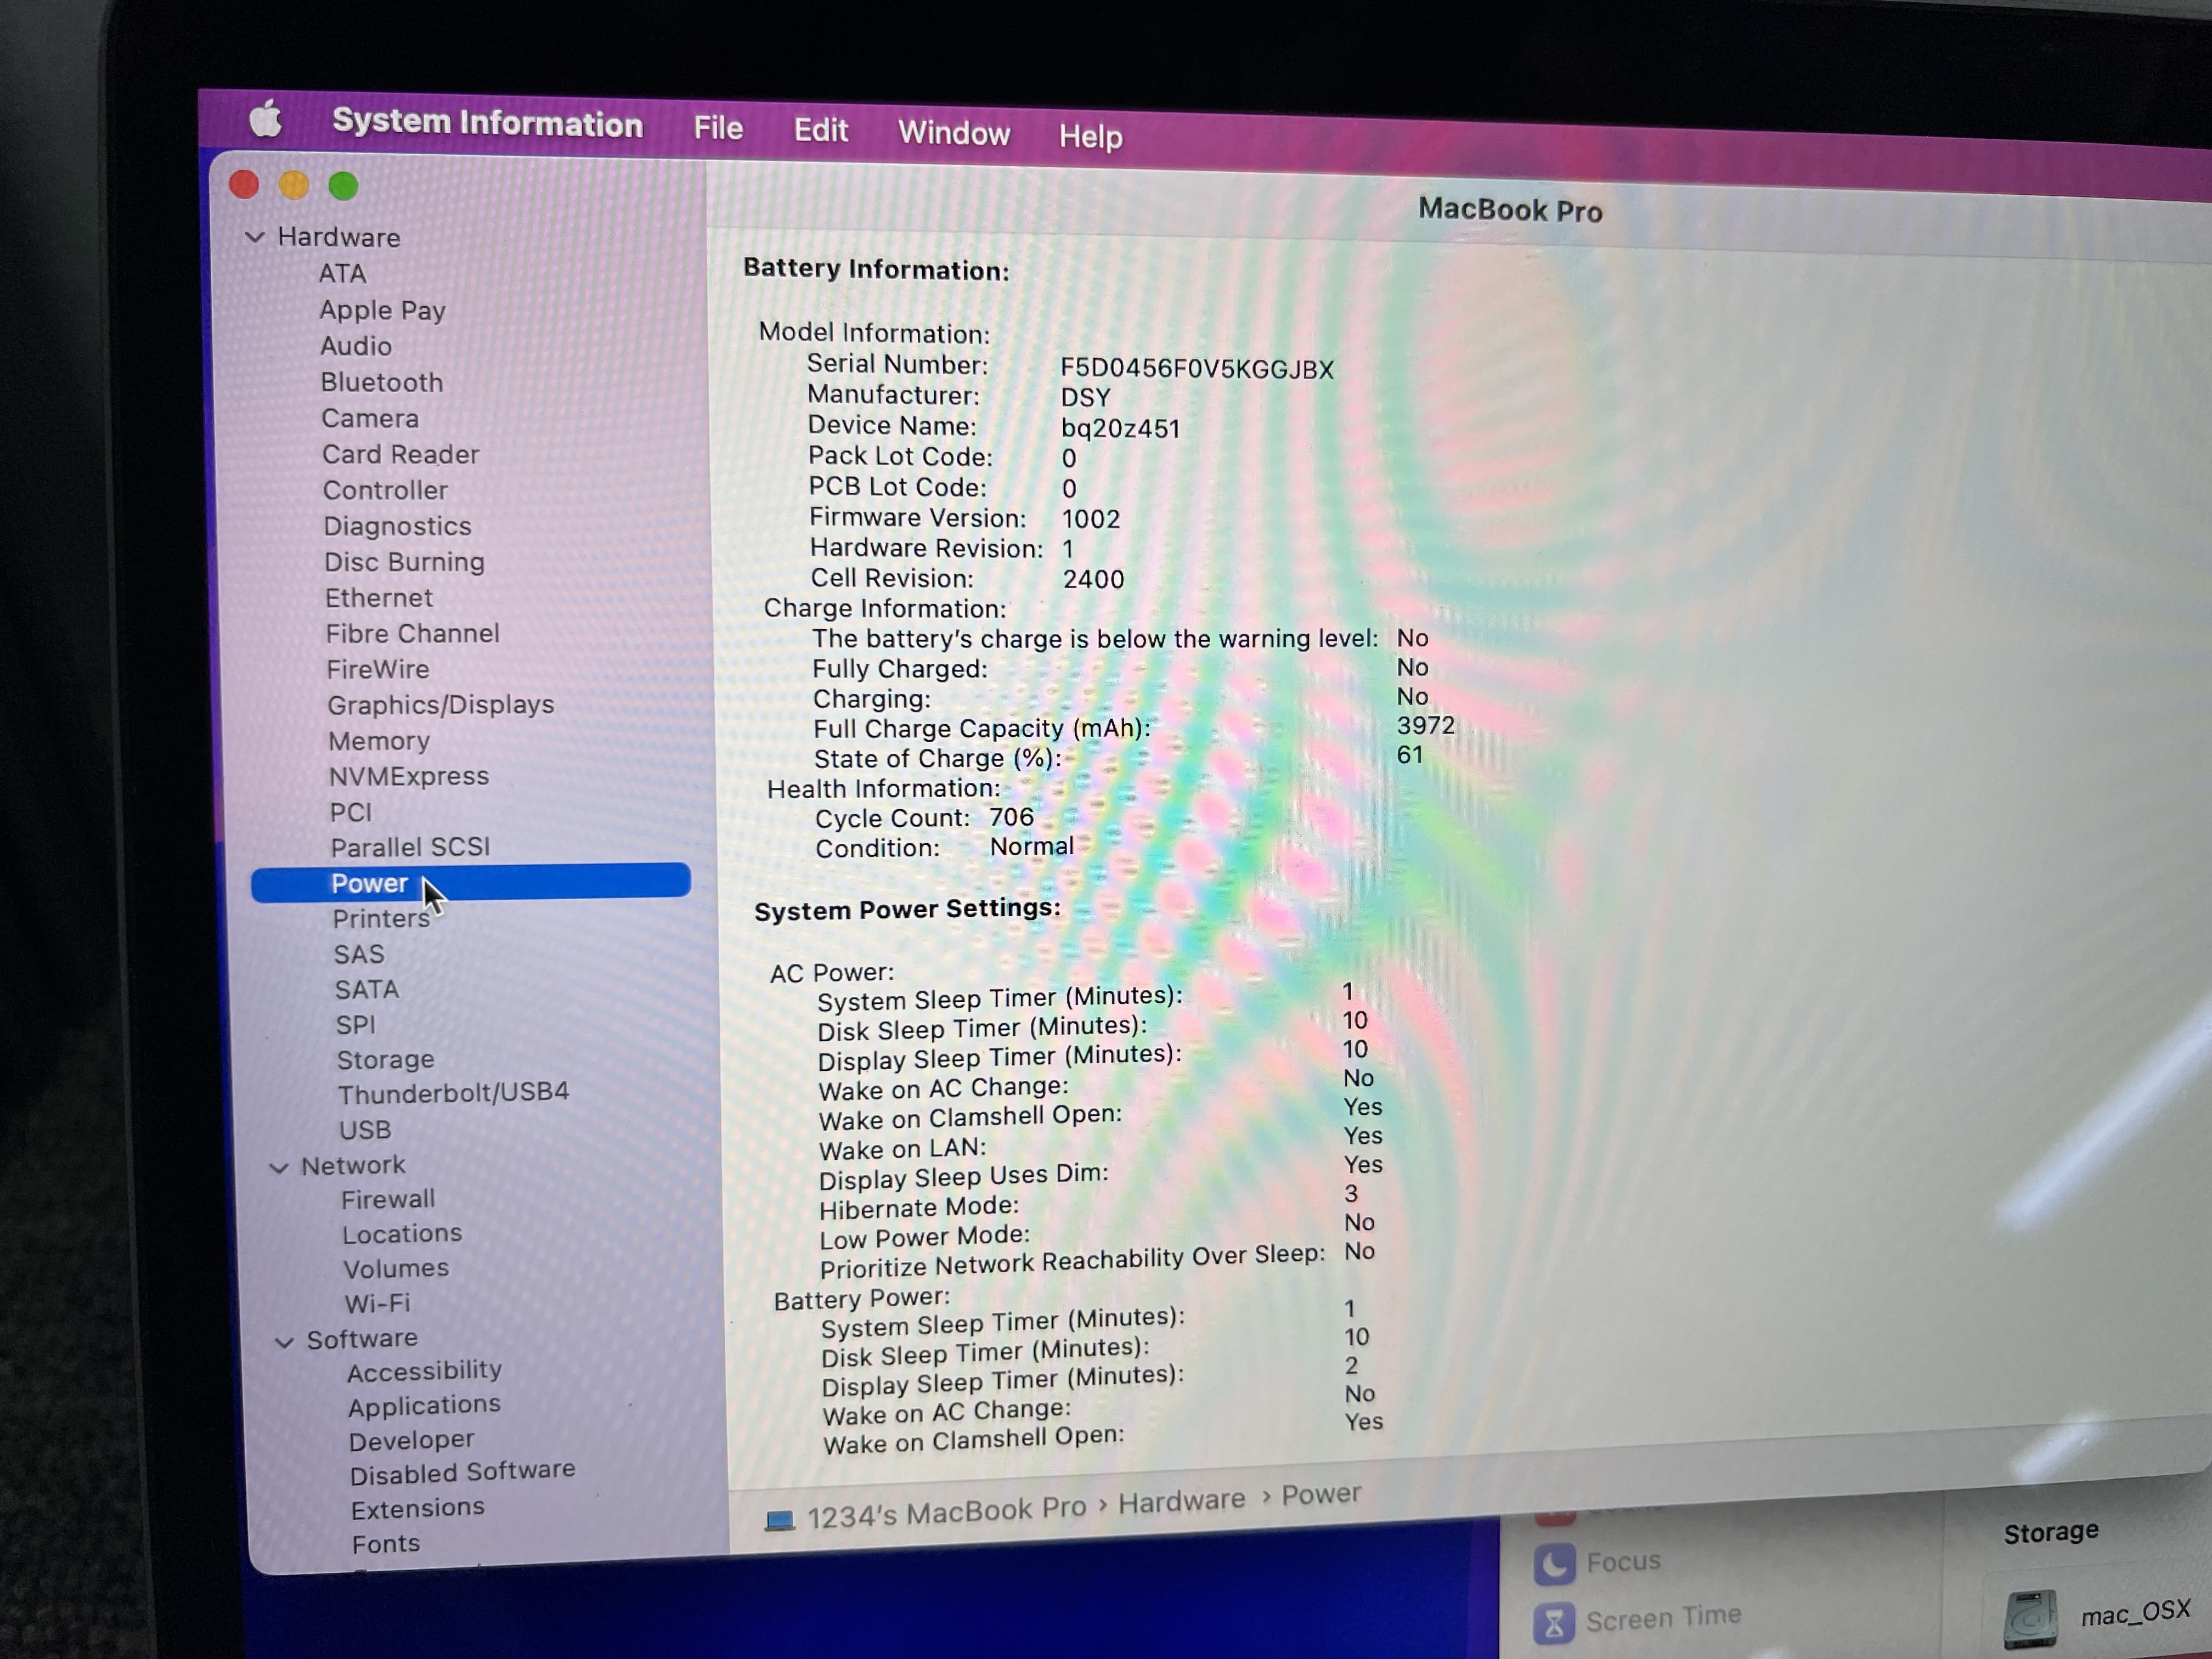Select Extensions under Software
Screen dimensions: 2212x1659
click(417, 1508)
